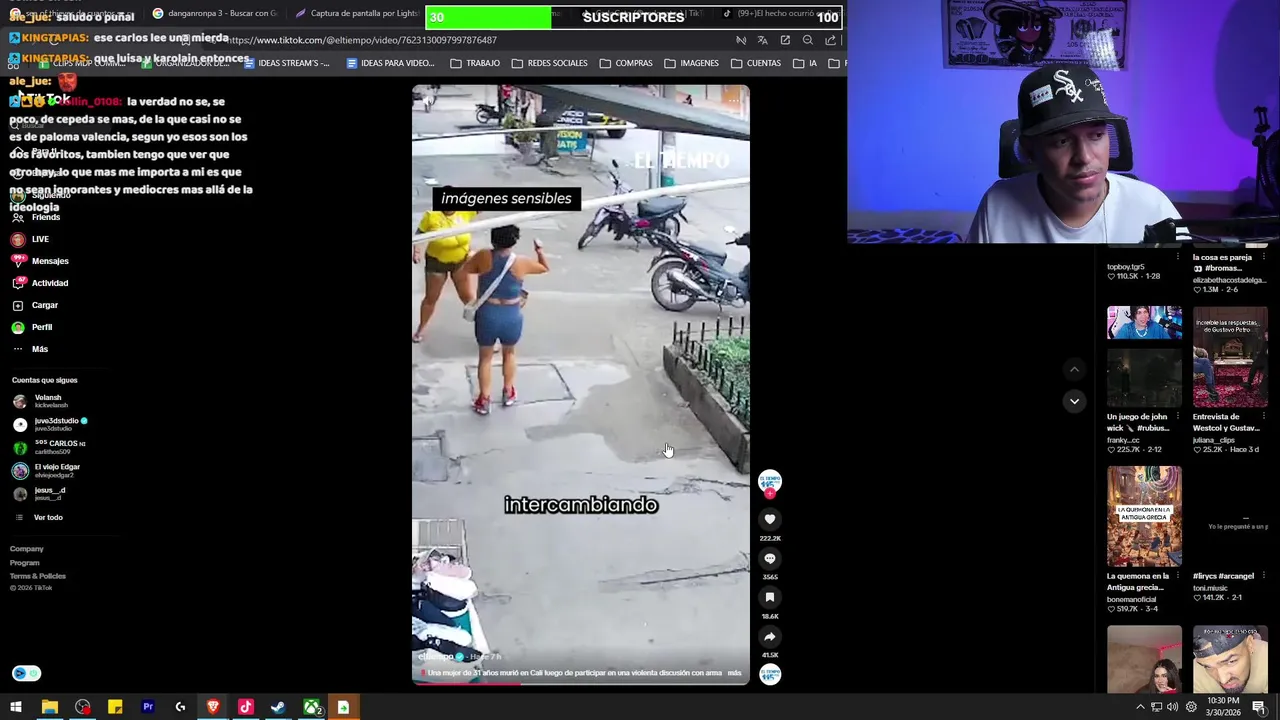Open File Explorer from taskbar
This screenshot has height=720, width=1280.
click(x=49, y=707)
